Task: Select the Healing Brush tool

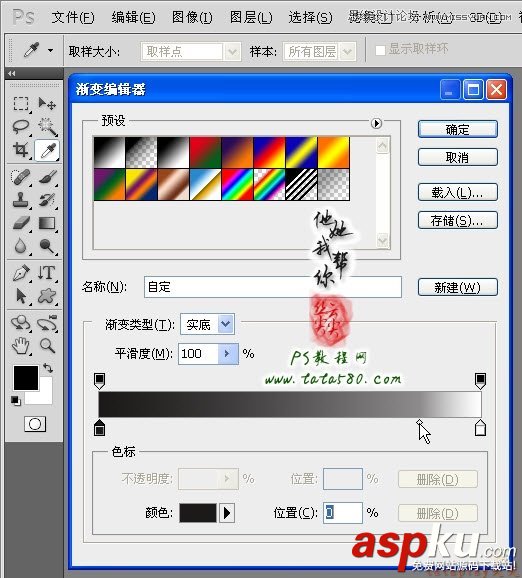Action: click(x=21, y=177)
